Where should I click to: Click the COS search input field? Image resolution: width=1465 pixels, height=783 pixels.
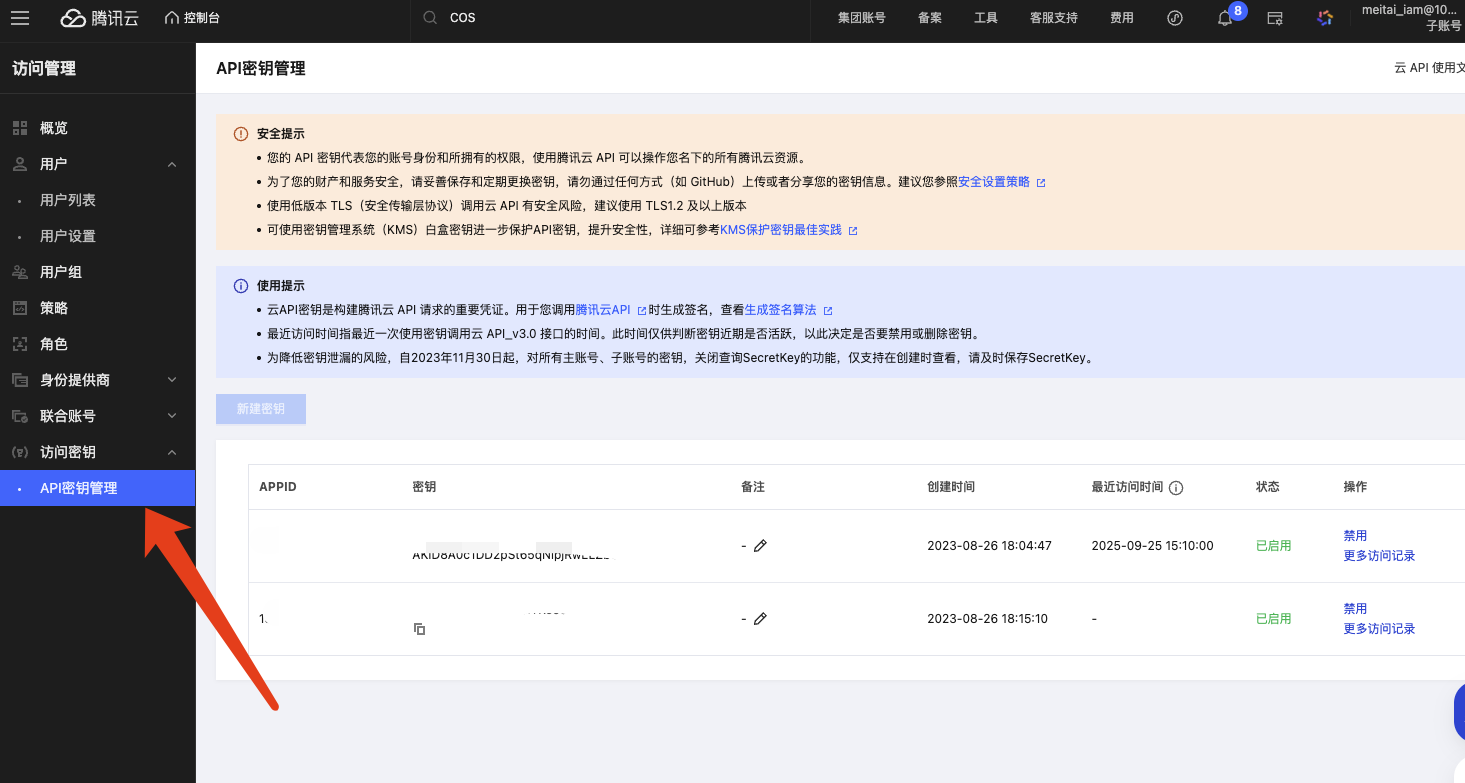click(x=600, y=18)
